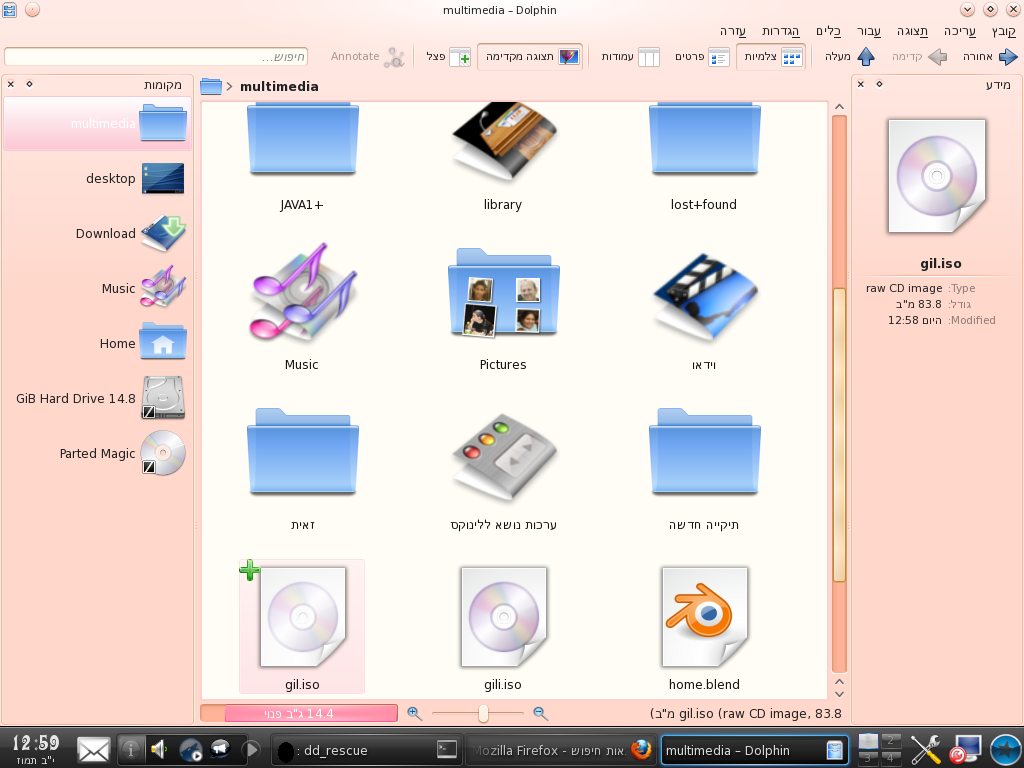1024x768 pixels.
Task: Open Download in Places panel
Action: tap(98, 233)
